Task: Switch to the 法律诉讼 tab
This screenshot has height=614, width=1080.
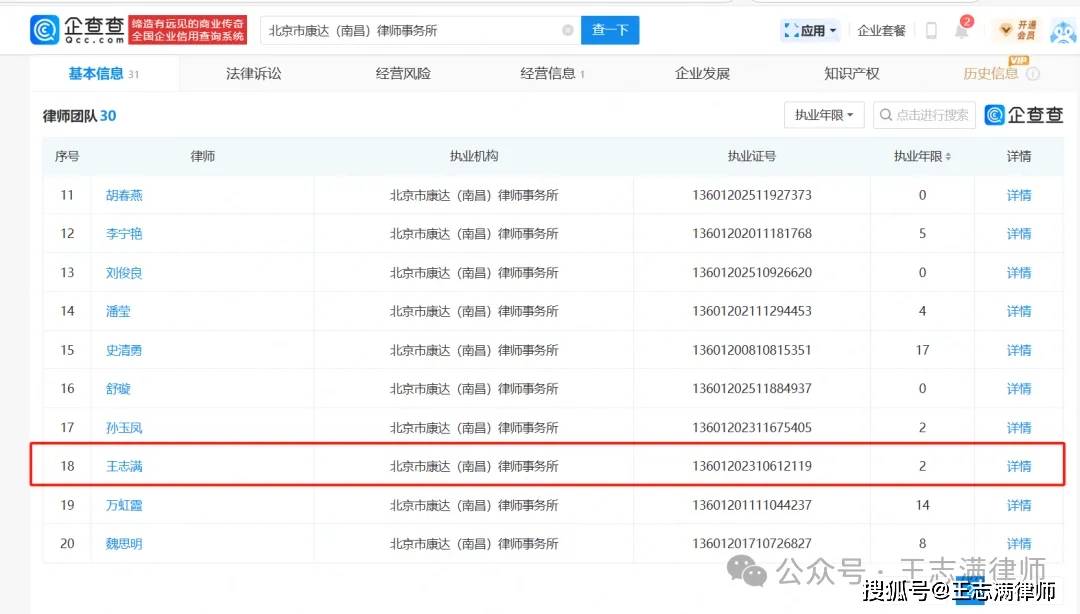Action: pos(254,73)
